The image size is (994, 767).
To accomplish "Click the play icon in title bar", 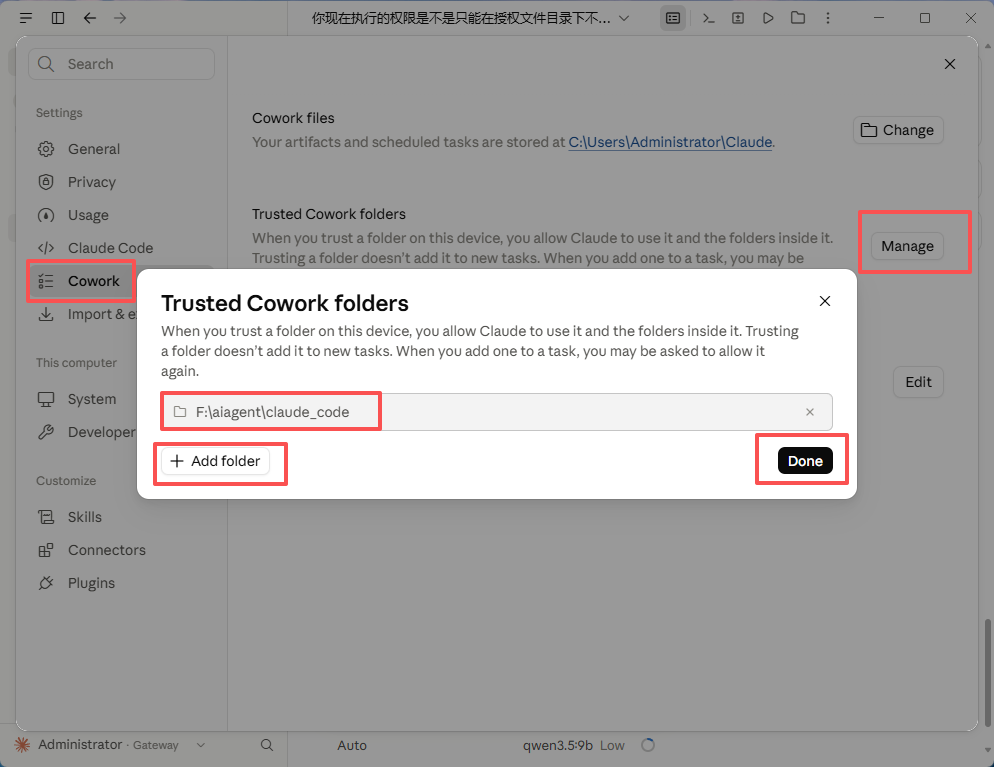I will click(768, 18).
